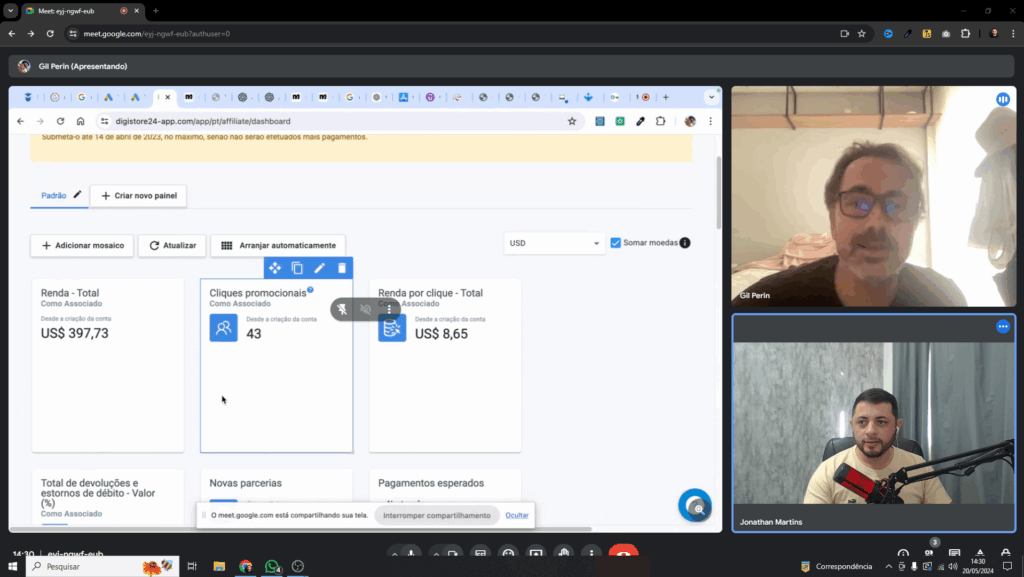This screenshot has width=1024, height=577.
Task: Switch to the Meet browser tab
Action: 75,10
